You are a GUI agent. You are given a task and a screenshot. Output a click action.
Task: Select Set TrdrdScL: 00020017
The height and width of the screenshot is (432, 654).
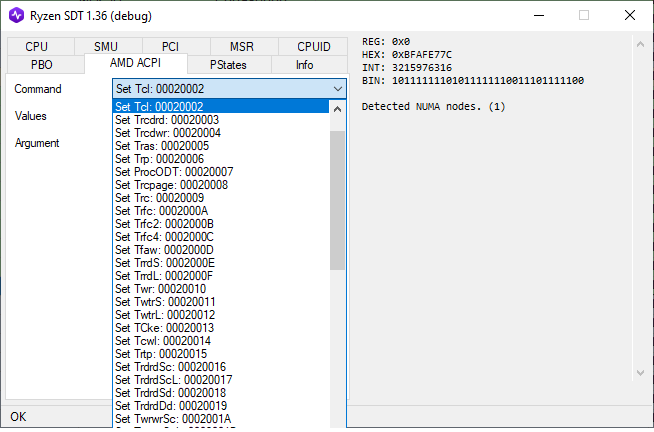[221, 379]
